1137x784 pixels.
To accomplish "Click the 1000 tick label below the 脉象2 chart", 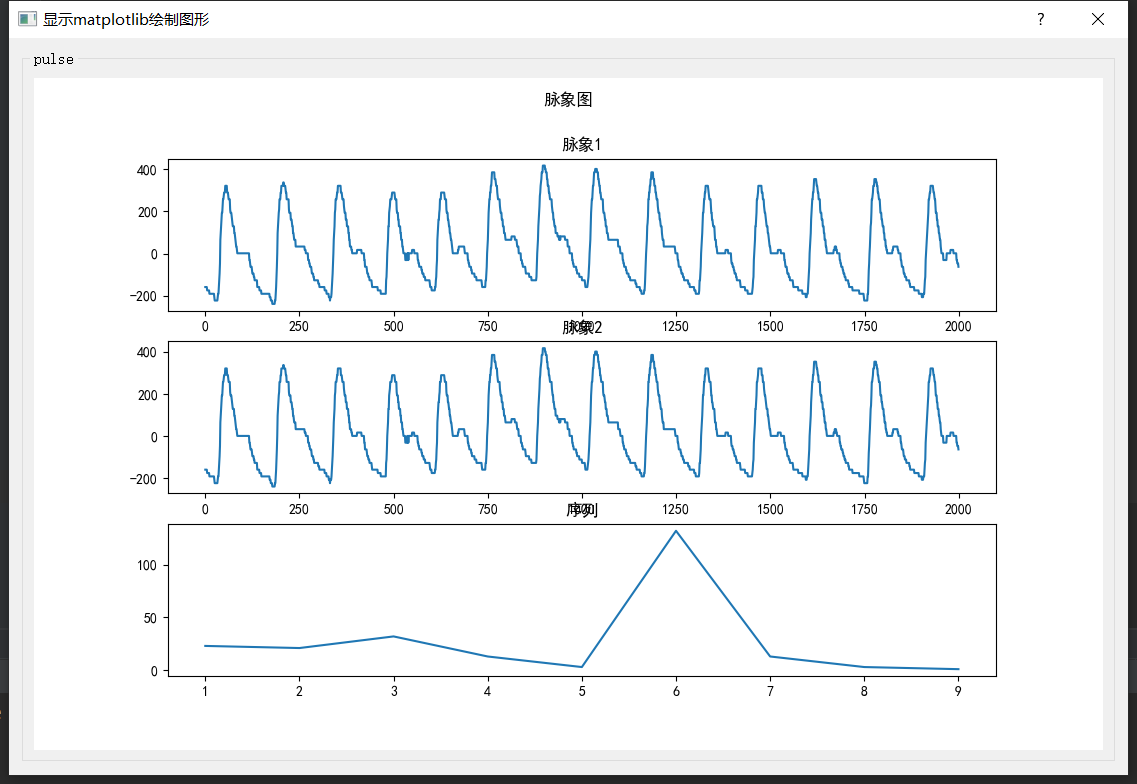I will click(x=582, y=509).
